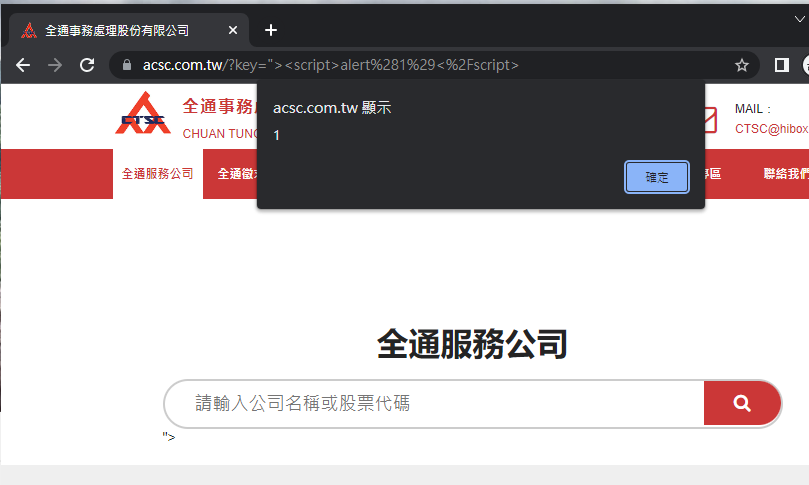Click the CTSC@hibox mail address link
809x485 pixels.
point(771,129)
